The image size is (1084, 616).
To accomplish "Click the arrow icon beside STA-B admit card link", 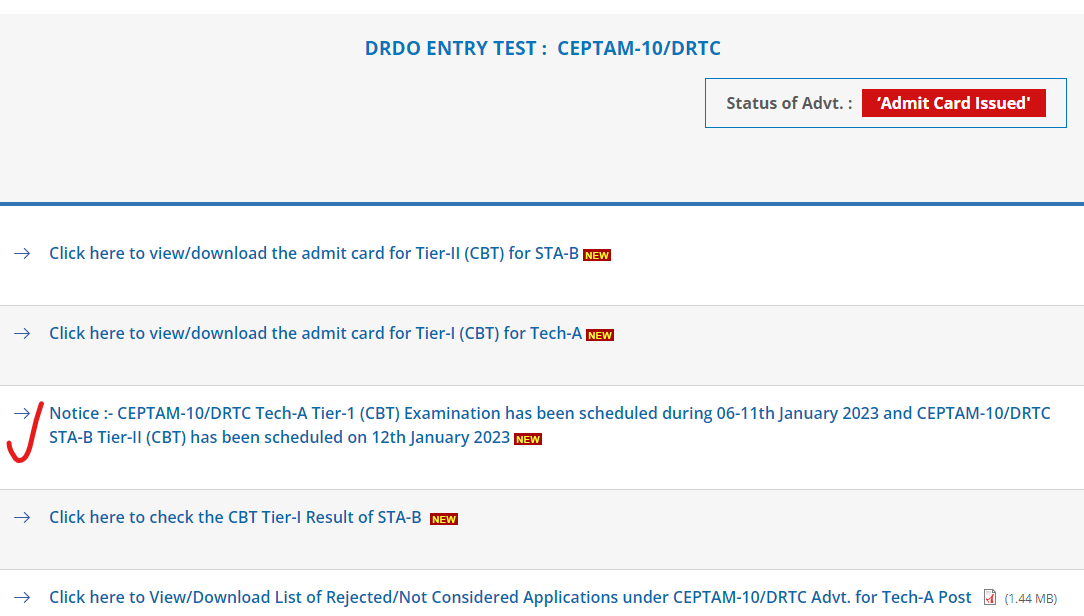I will click(x=22, y=254).
